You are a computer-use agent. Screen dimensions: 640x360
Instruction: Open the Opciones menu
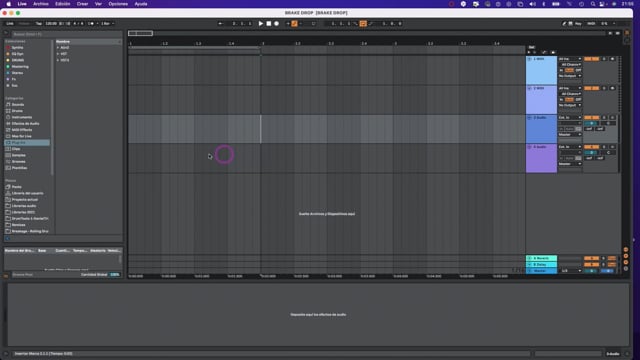pyautogui.click(x=118, y=4)
